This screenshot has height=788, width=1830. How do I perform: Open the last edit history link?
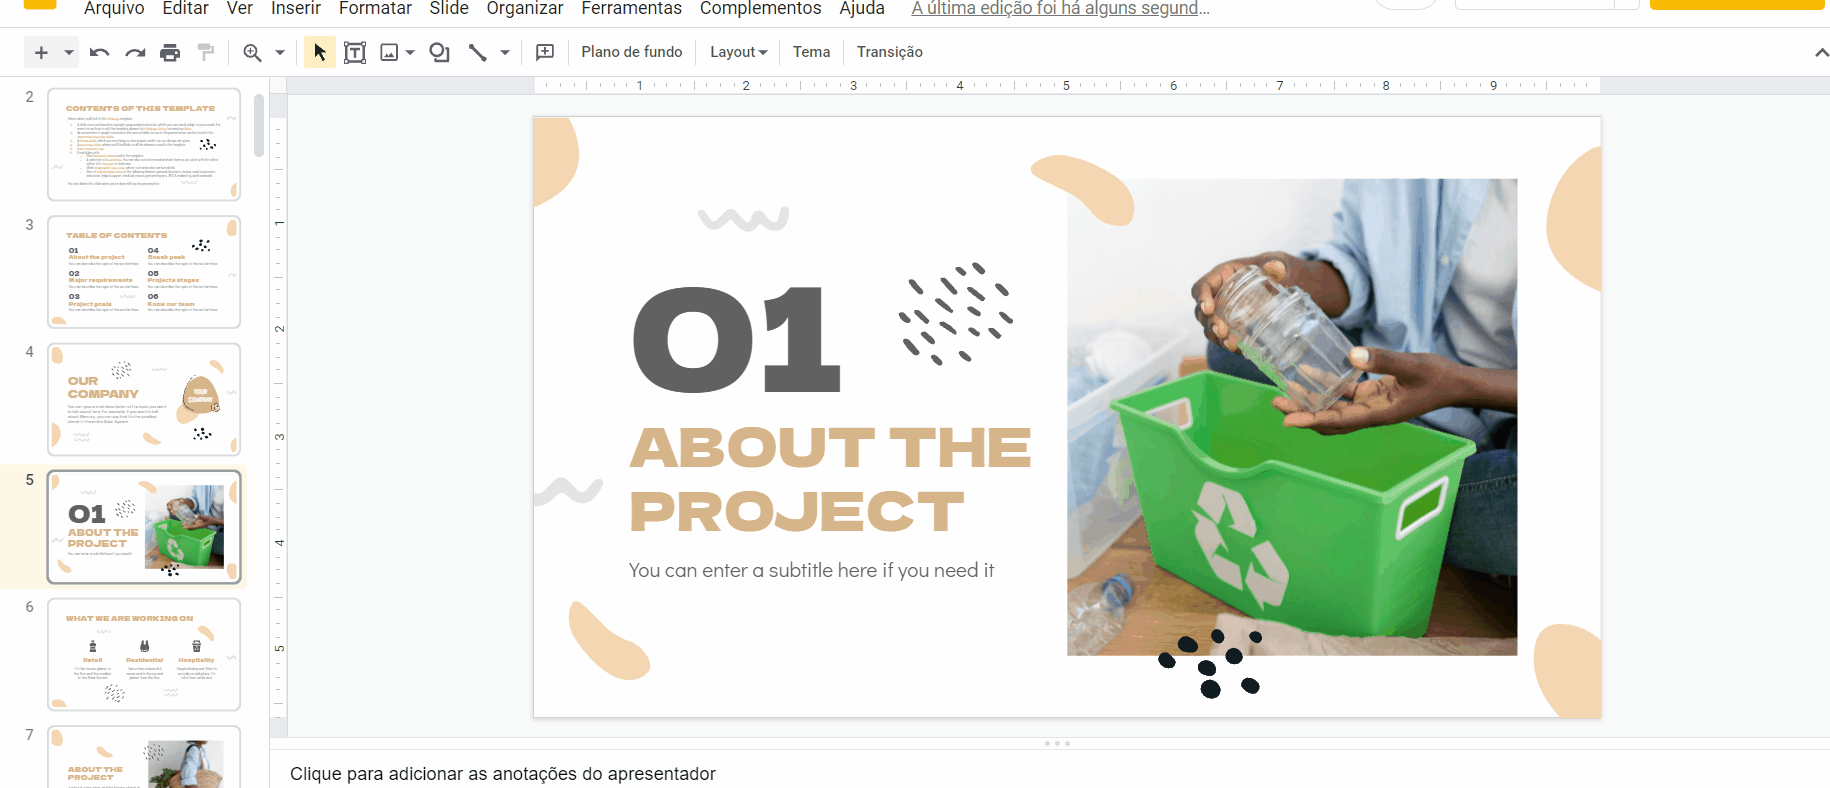[1060, 9]
